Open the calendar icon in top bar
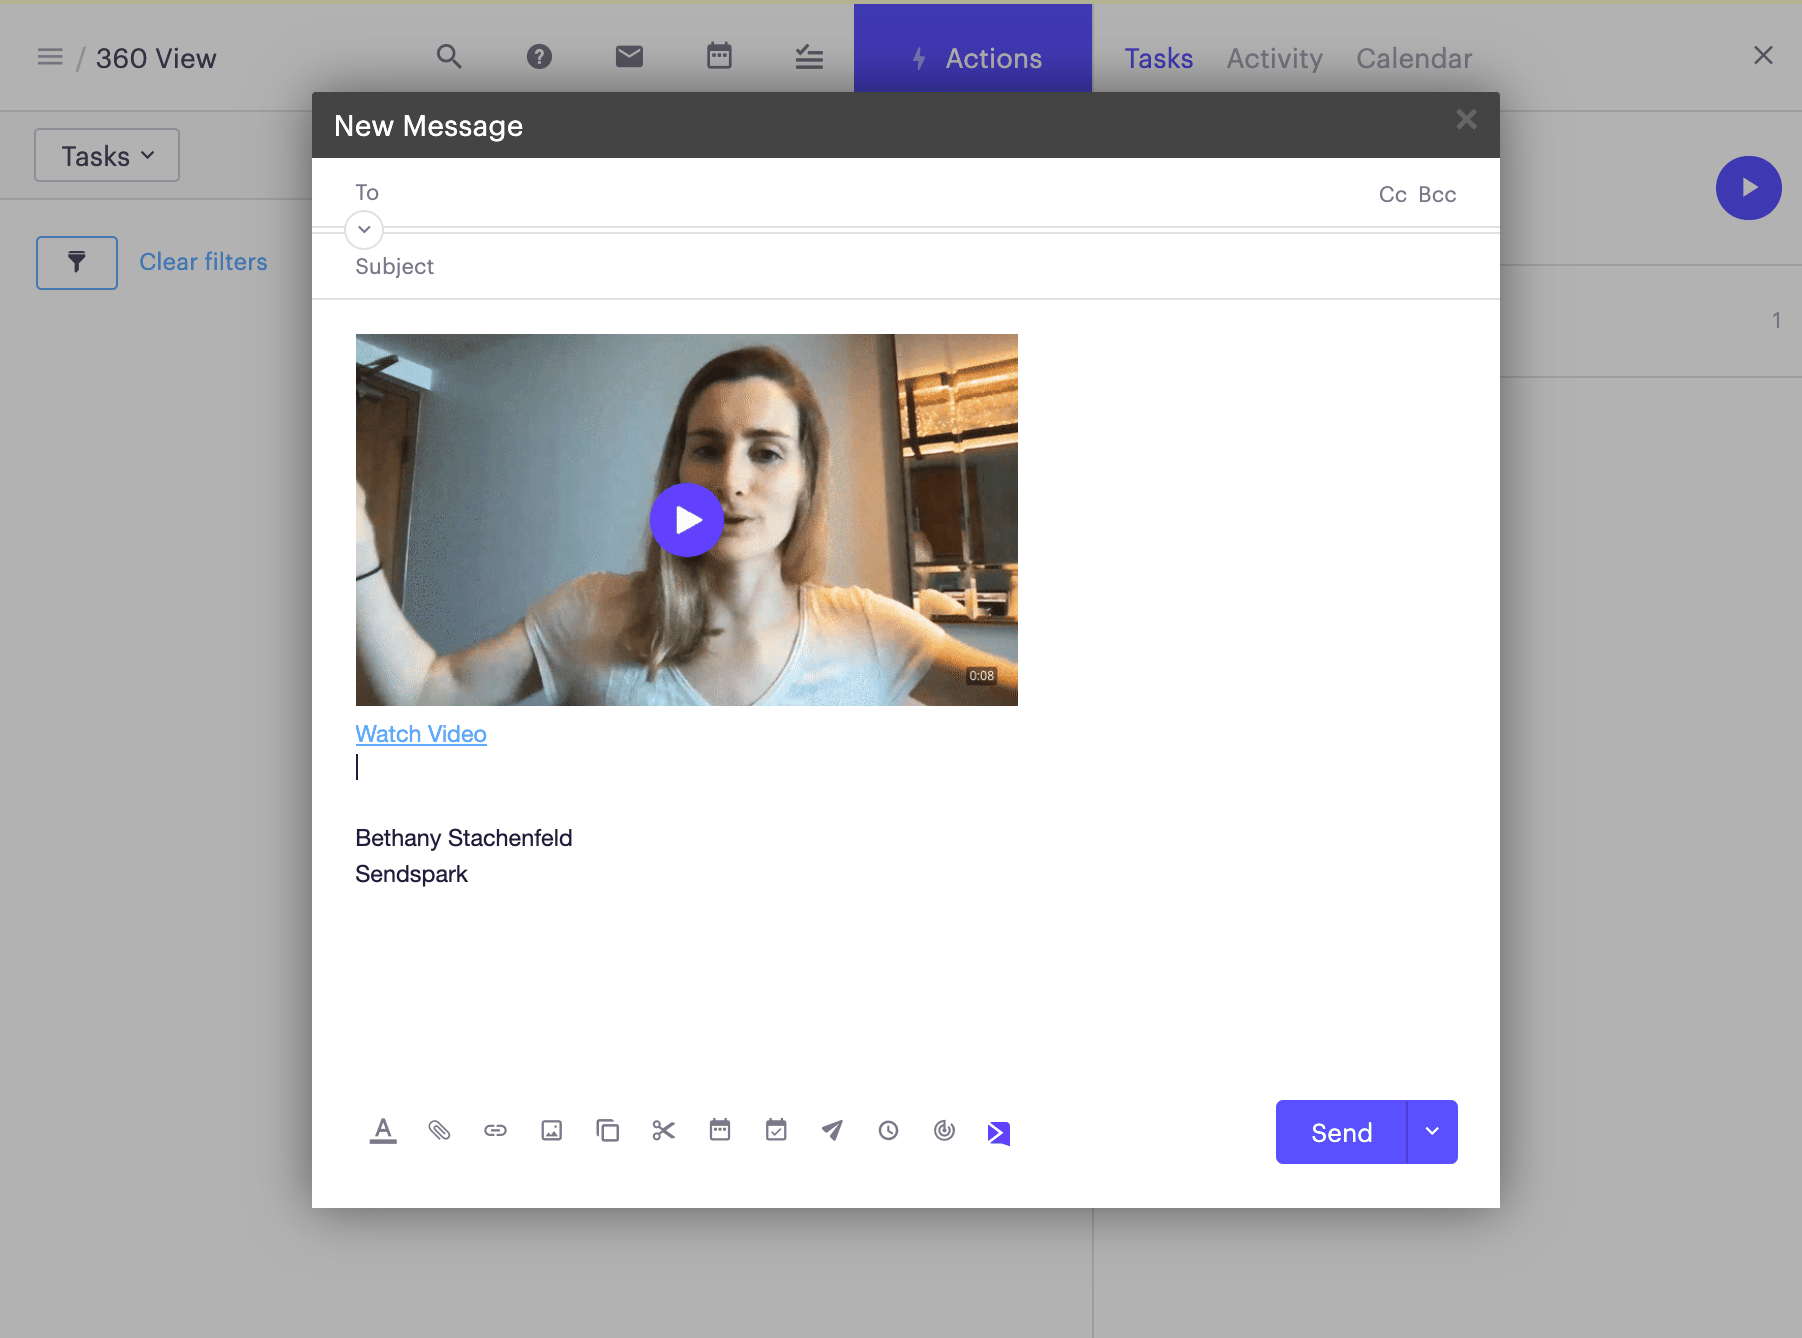1802x1338 pixels. tap(719, 56)
